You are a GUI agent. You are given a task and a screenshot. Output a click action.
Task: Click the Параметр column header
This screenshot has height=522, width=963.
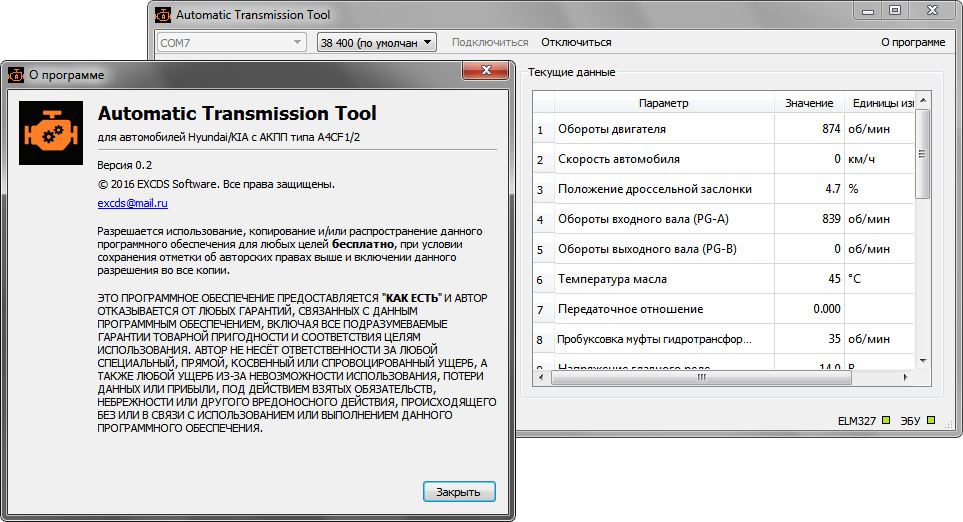664,103
